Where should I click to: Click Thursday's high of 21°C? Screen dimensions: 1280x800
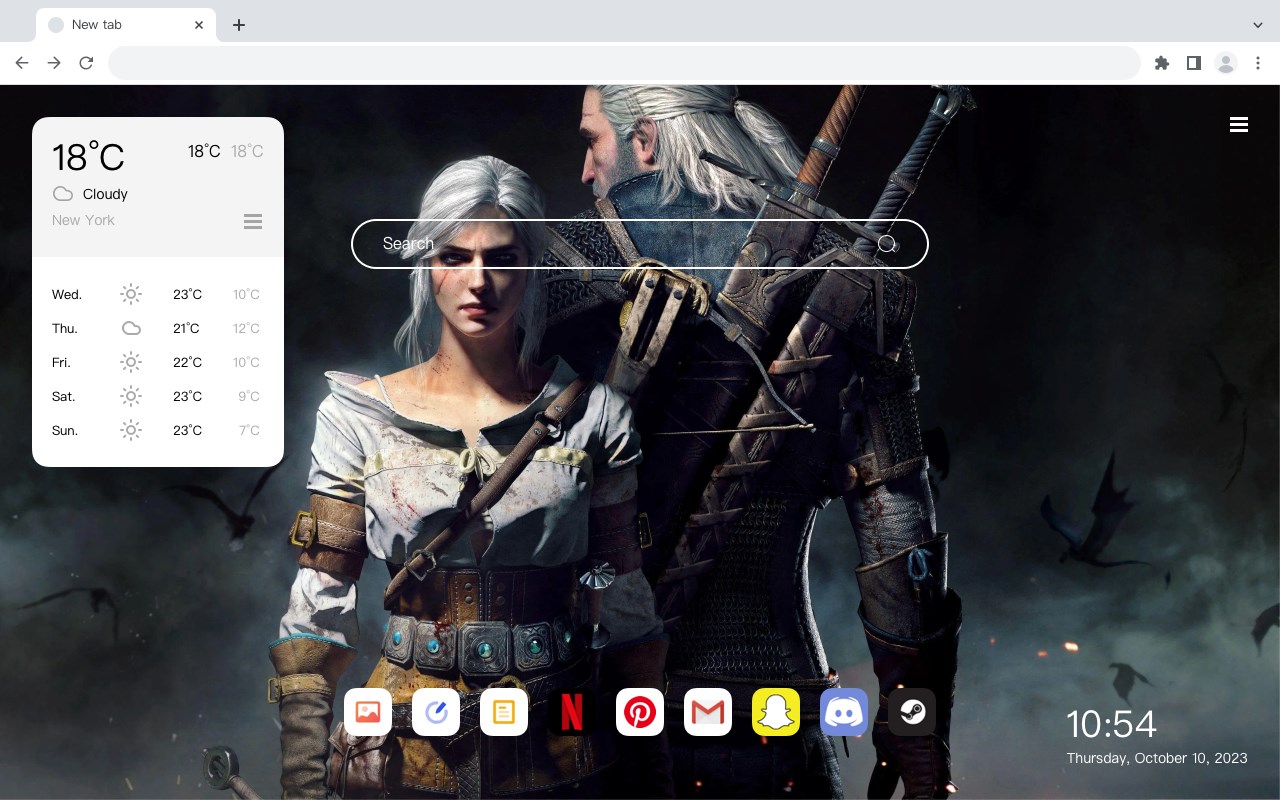pos(186,328)
